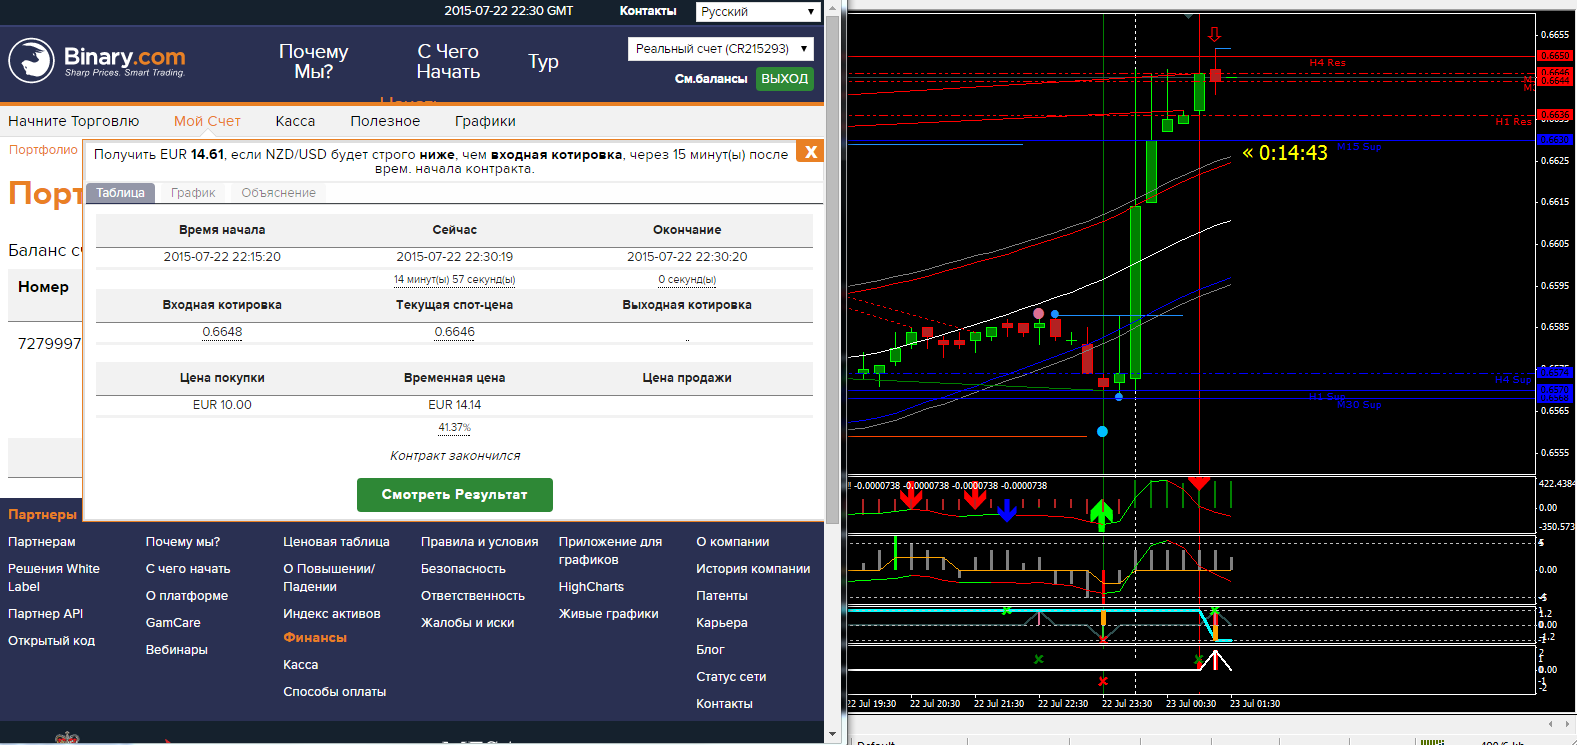Open the Полезное navigation item

pos(385,121)
